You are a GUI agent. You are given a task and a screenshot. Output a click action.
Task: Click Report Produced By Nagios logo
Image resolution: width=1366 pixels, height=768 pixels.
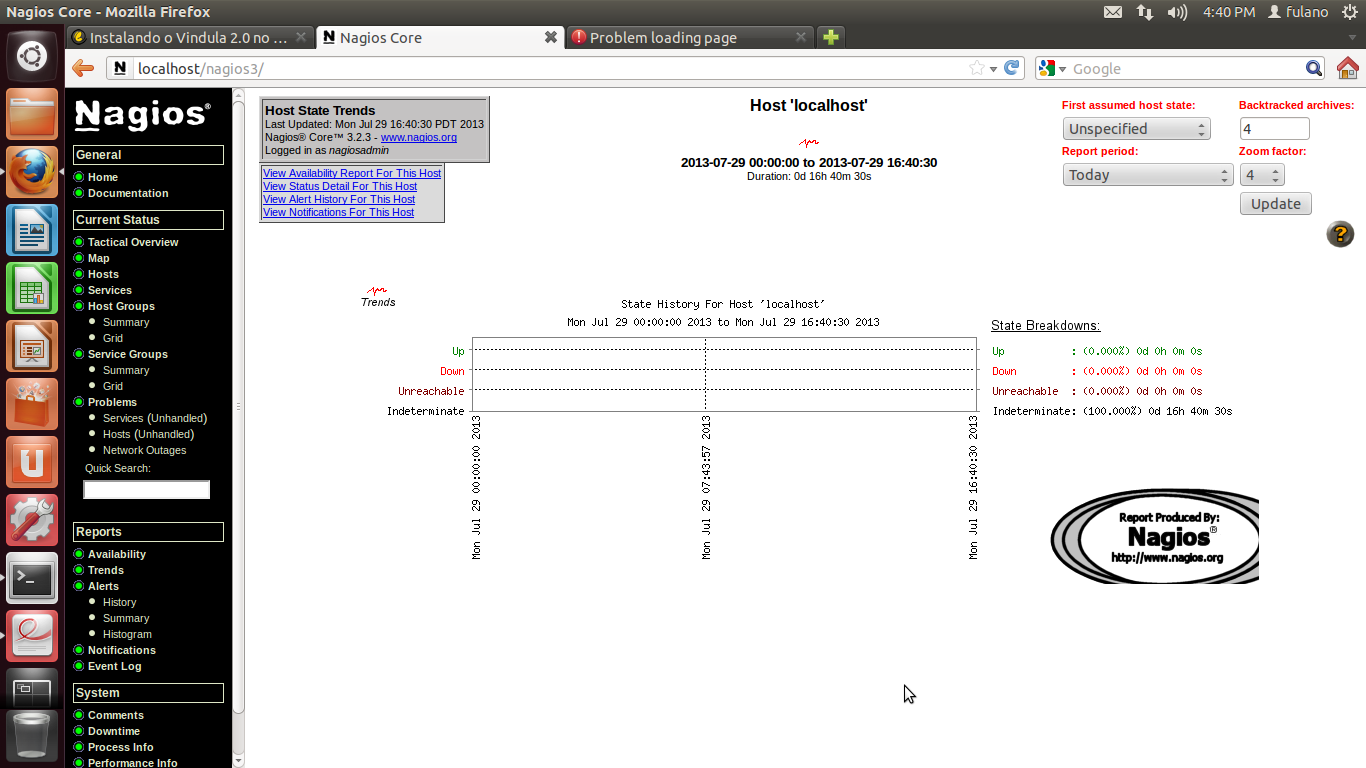coord(1155,535)
